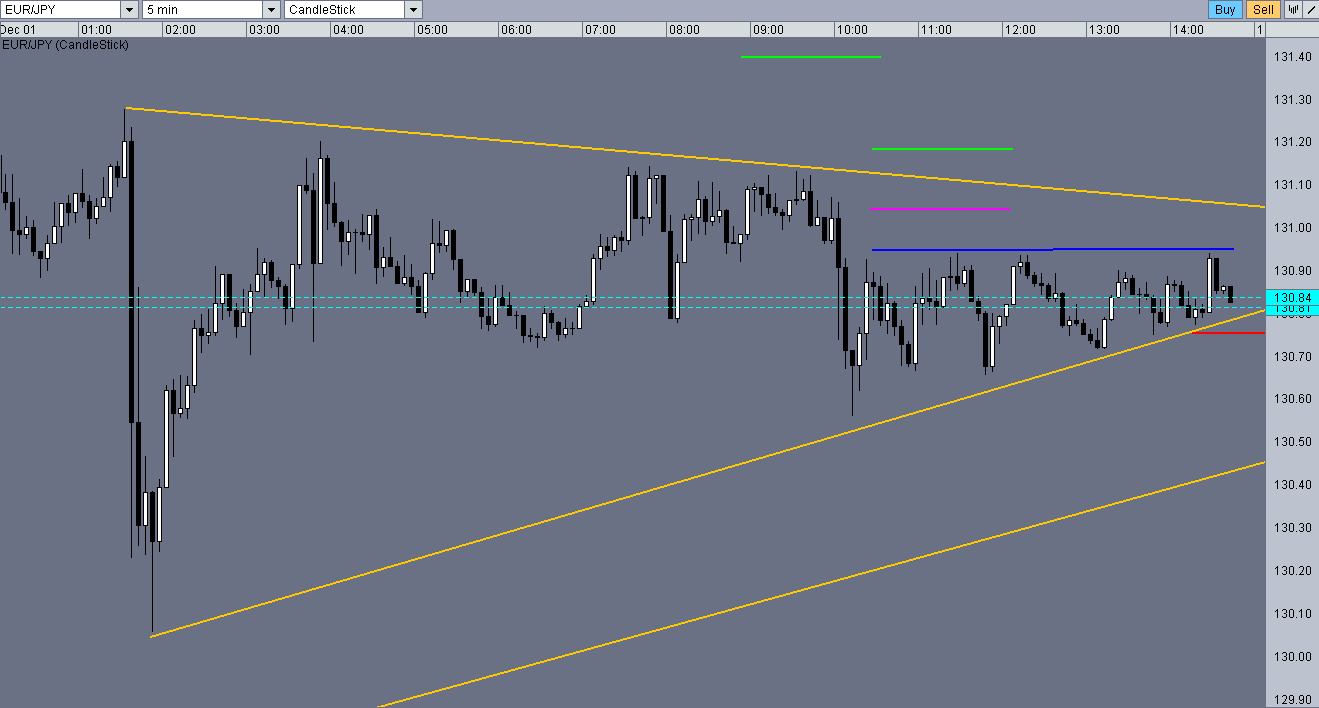1319x708 pixels.
Task: Click the 04:00 time axis label
Action: pyautogui.click(x=349, y=30)
